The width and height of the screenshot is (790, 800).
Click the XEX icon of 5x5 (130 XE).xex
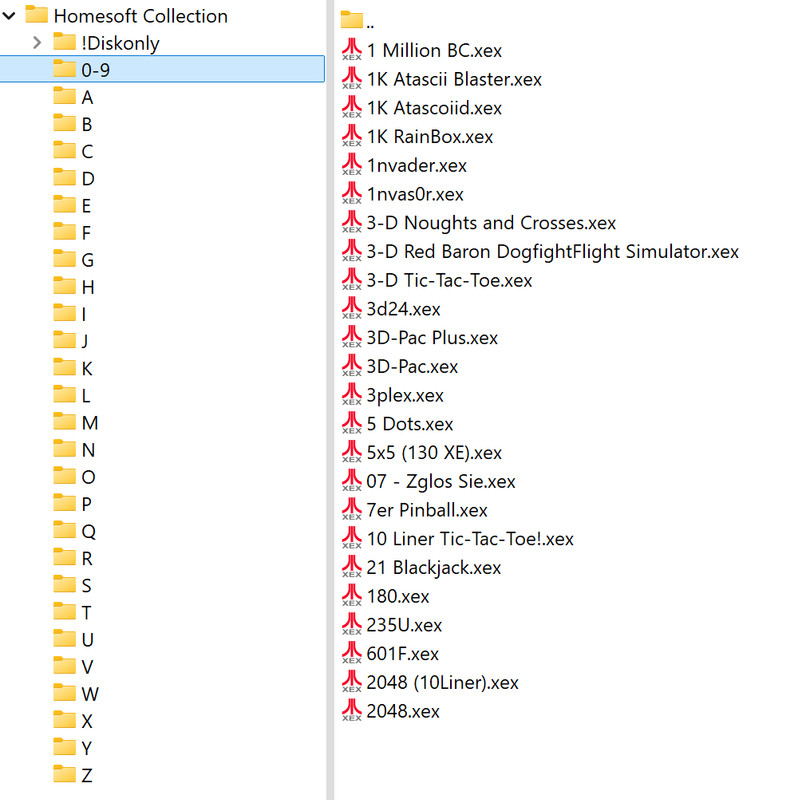pos(352,452)
